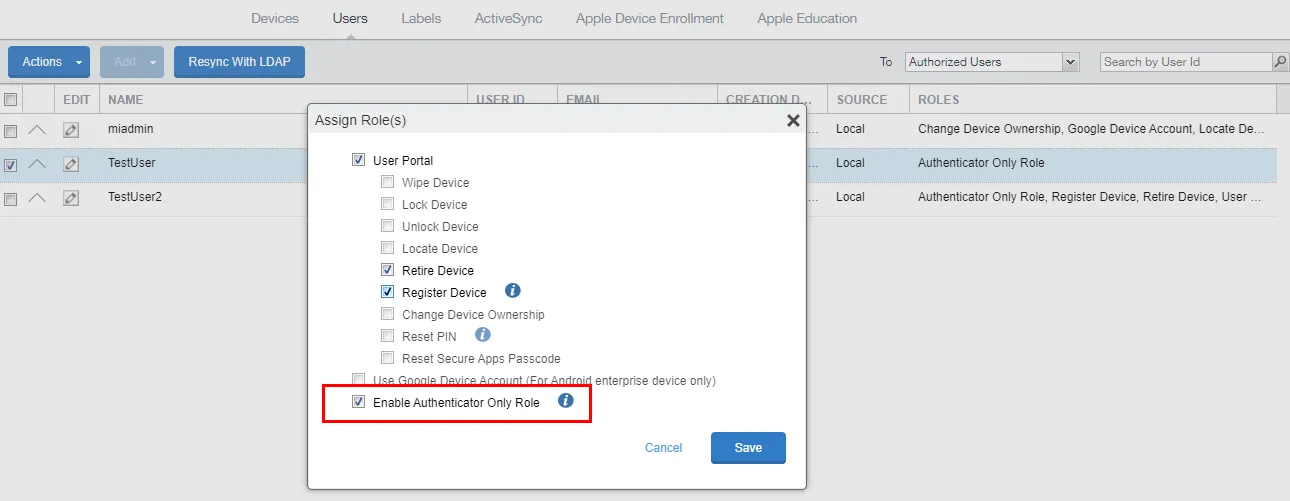Screen dimensions: 1290x501
Task: Switch to the Devices tab
Action: [275, 18]
